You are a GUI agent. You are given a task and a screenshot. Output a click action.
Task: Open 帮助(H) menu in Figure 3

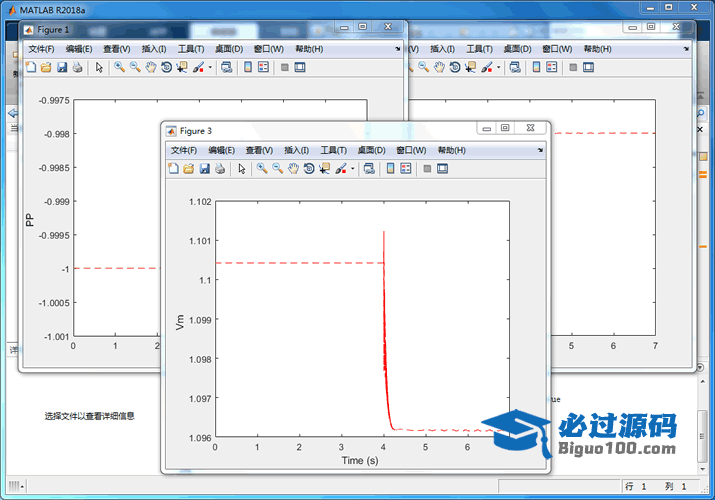point(451,150)
